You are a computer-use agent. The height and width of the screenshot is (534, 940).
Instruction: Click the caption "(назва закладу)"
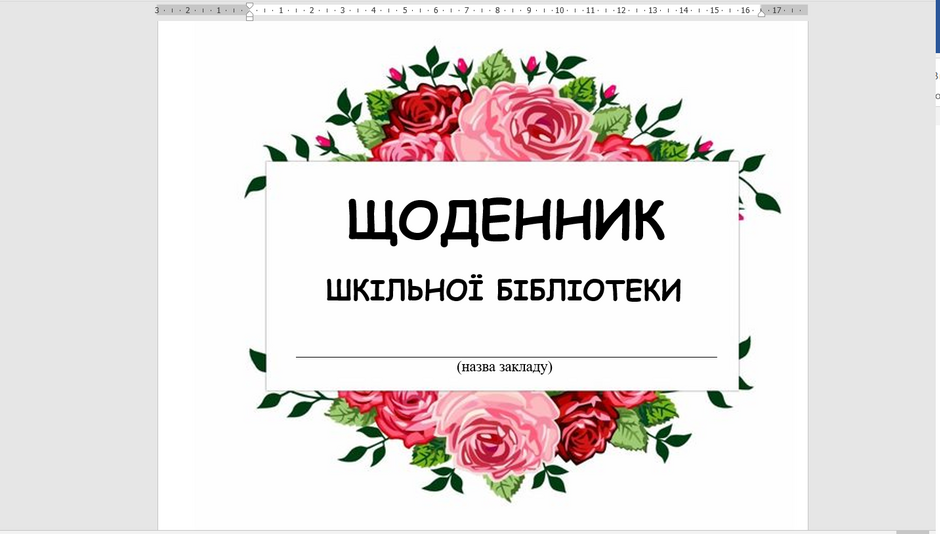504,366
